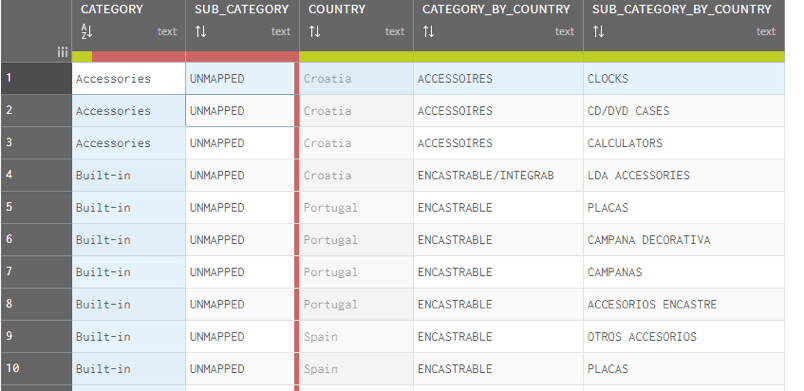Open the text type selector of CATEGORY column
This screenshot has height=391, width=804.
click(x=167, y=32)
